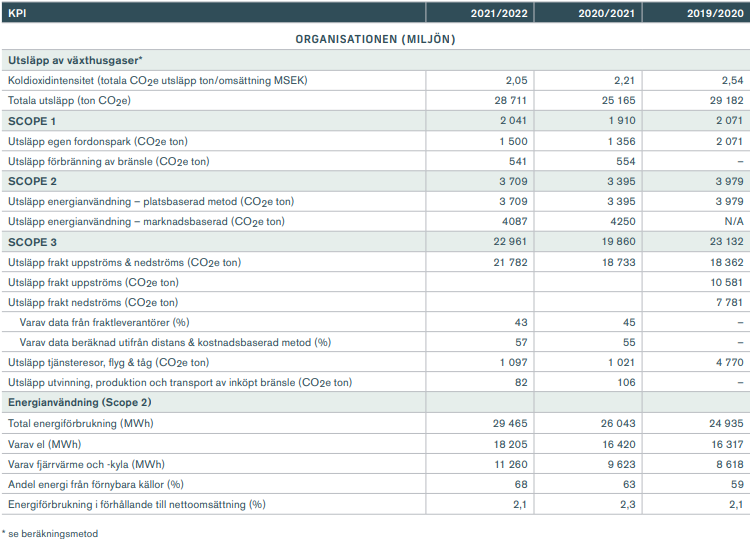This screenshot has width=750, height=539.
Task: Click nedströms value 7 781
Action: click(x=730, y=303)
